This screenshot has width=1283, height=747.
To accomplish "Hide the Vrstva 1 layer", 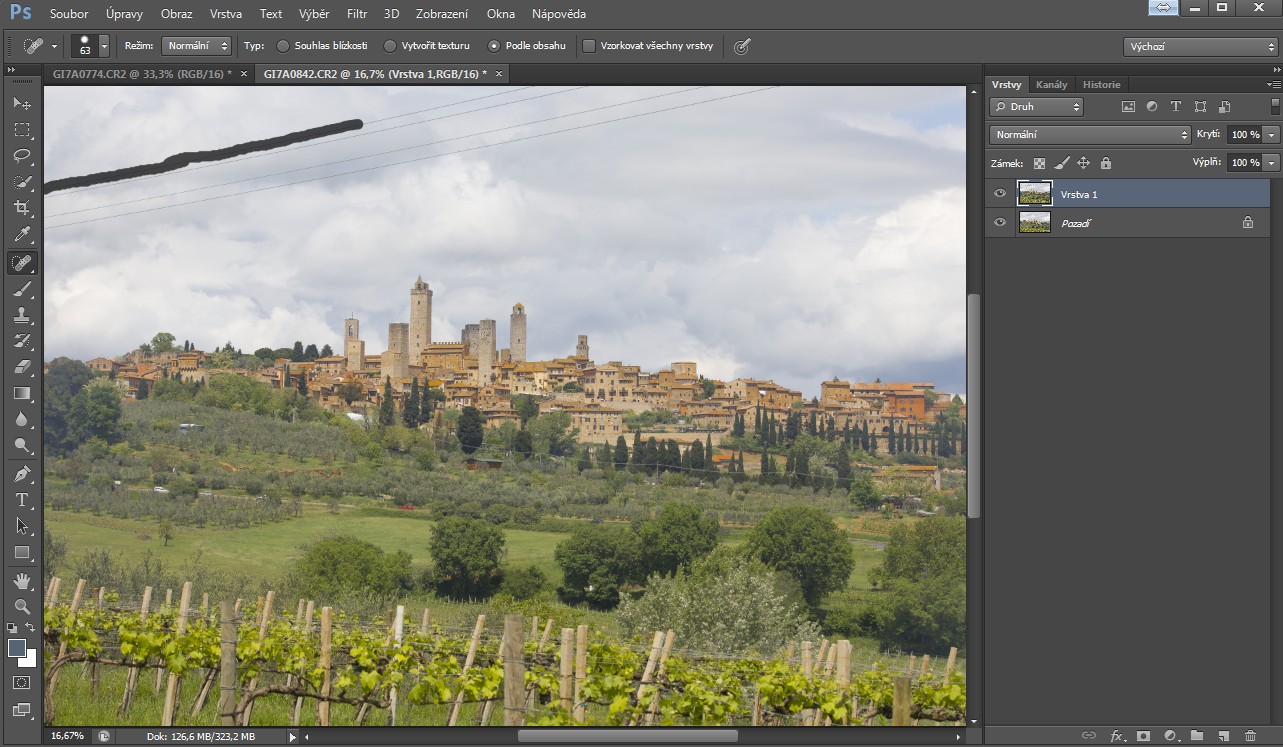I will click(x=1000, y=194).
